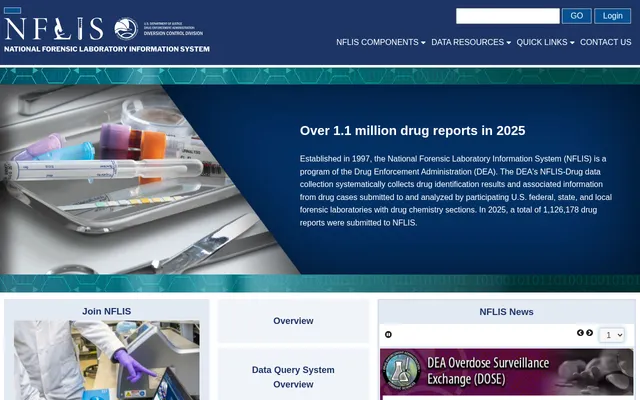The width and height of the screenshot is (640, 400).
Task: Expand the NFLIS COMPONENTS menu
Action: click(380, 42)
